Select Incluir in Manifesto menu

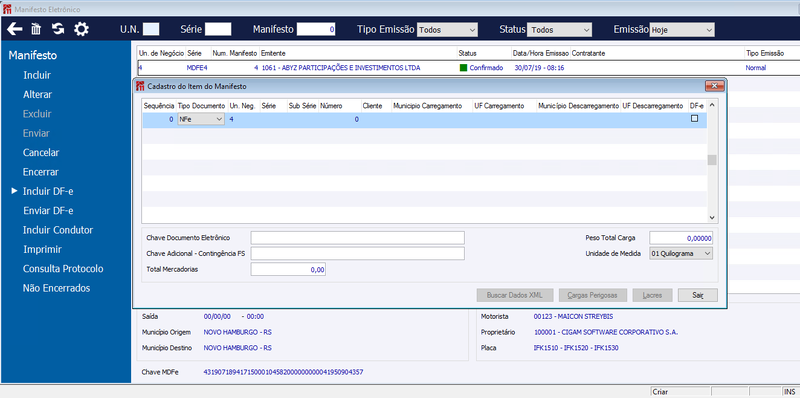(37, 75)
